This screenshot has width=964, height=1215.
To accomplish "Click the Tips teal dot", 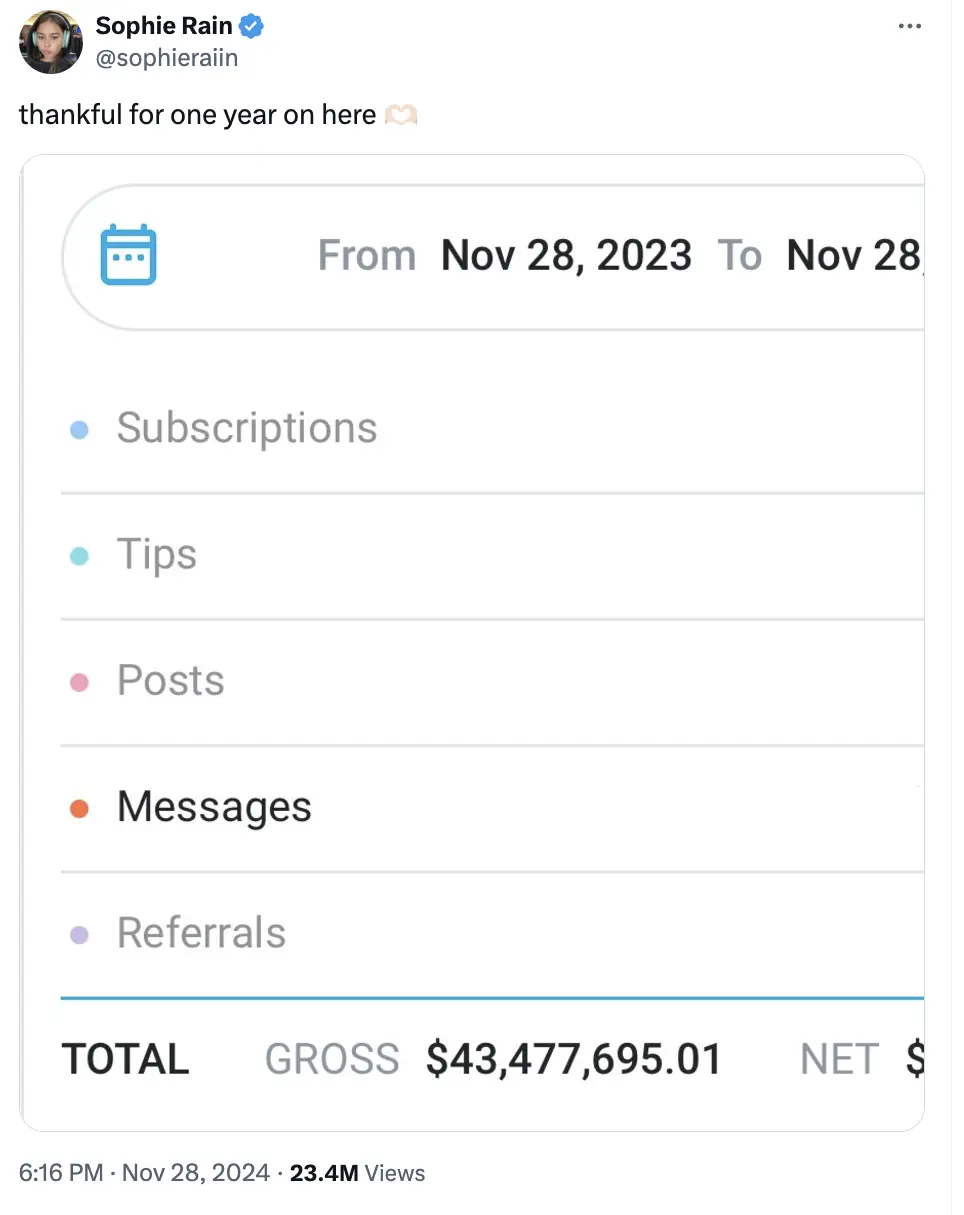I will 80,555.
